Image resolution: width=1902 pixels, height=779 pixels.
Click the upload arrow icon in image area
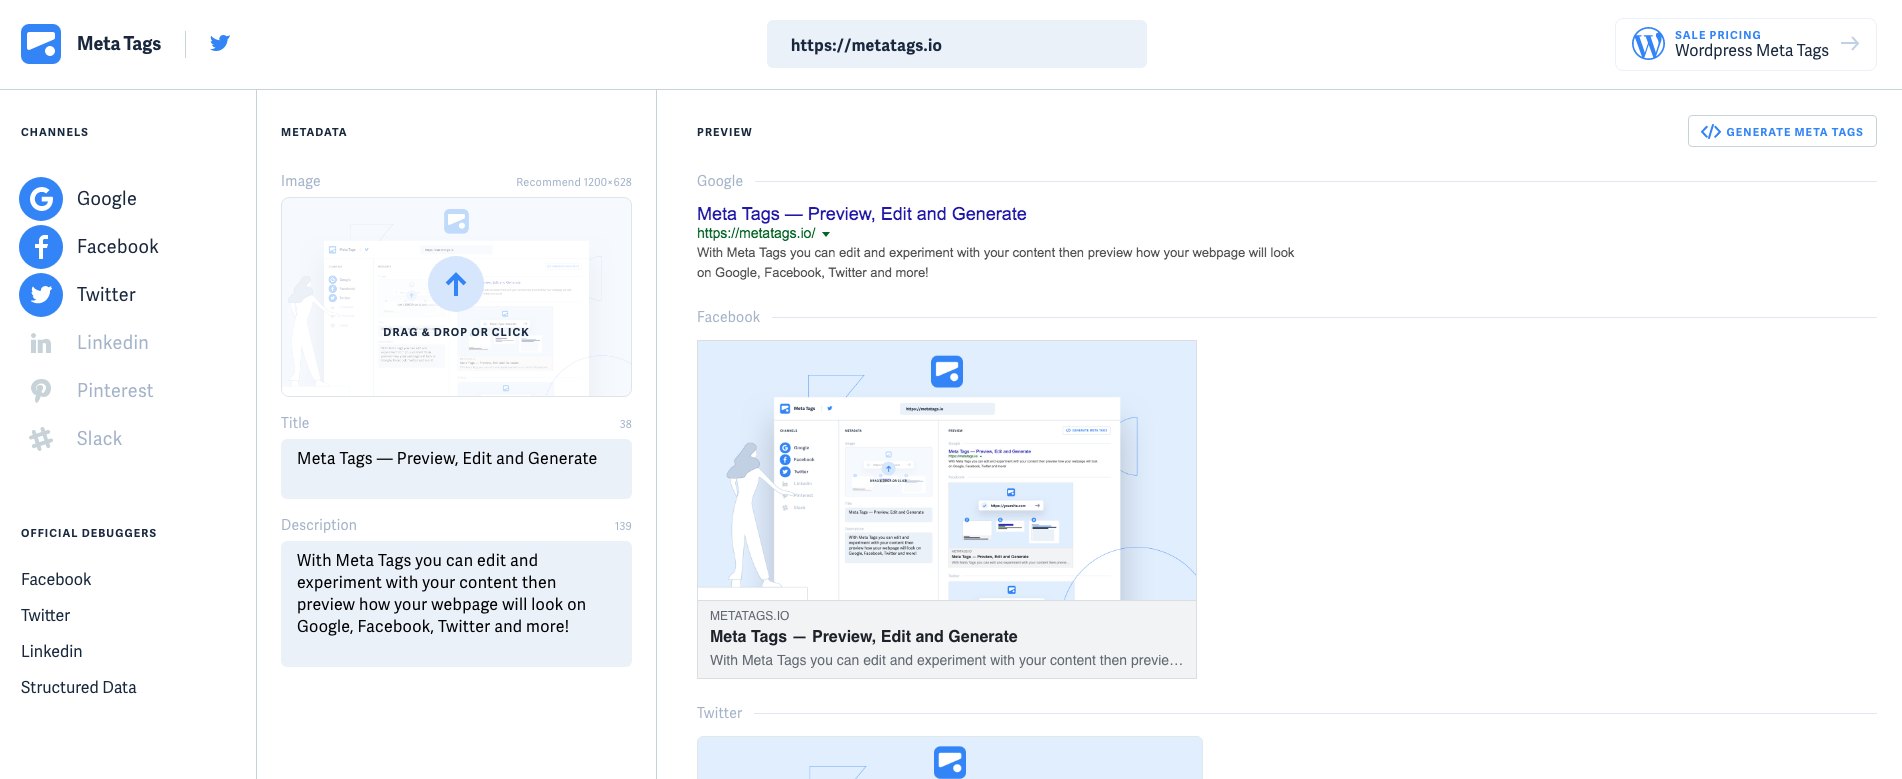coord(456,284)
